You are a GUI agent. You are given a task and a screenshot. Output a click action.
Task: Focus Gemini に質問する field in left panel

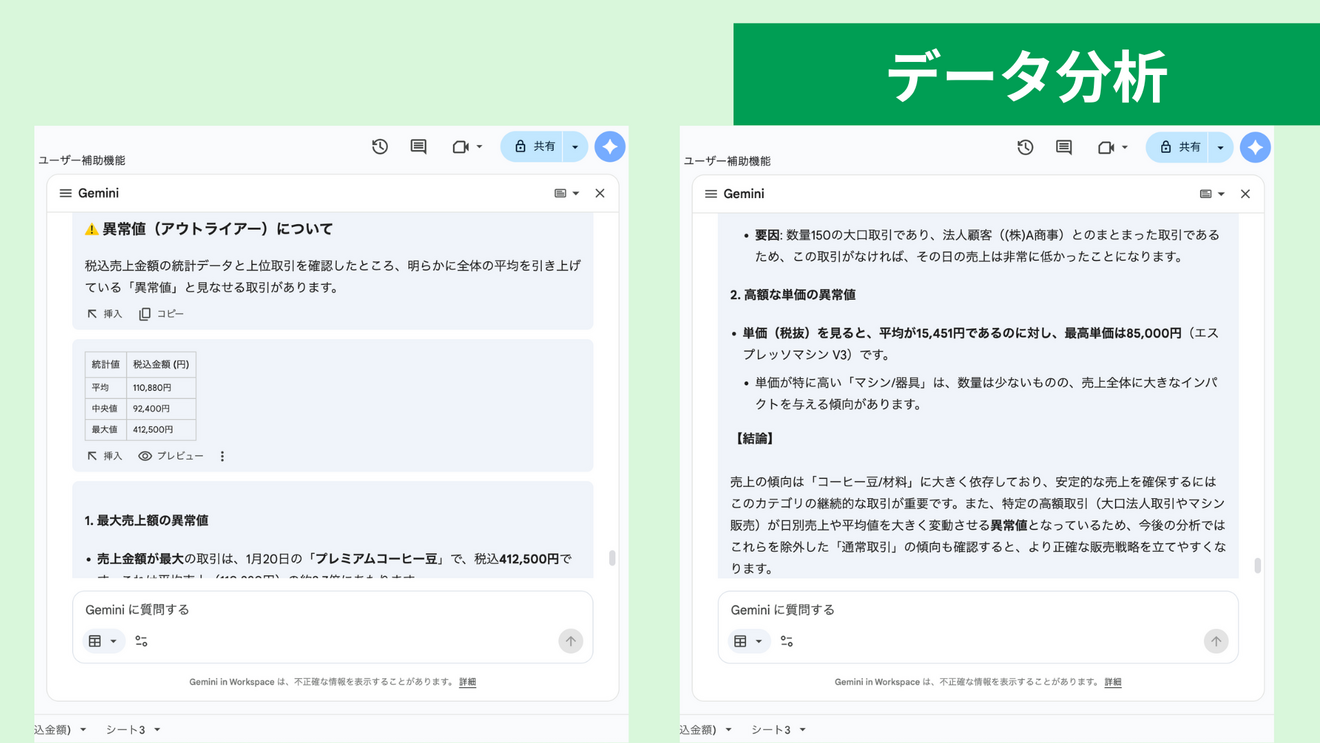click(333, 609)
